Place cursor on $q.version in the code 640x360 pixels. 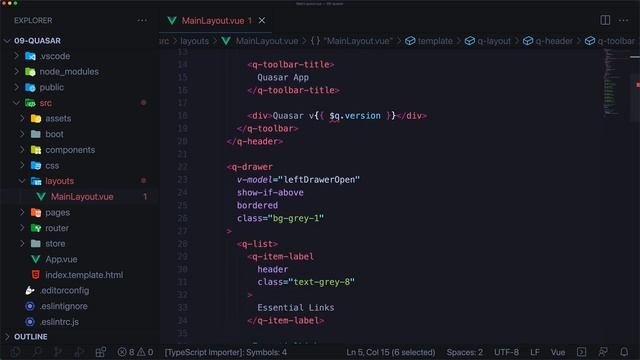pyautogui.click(x=355, y=116)
